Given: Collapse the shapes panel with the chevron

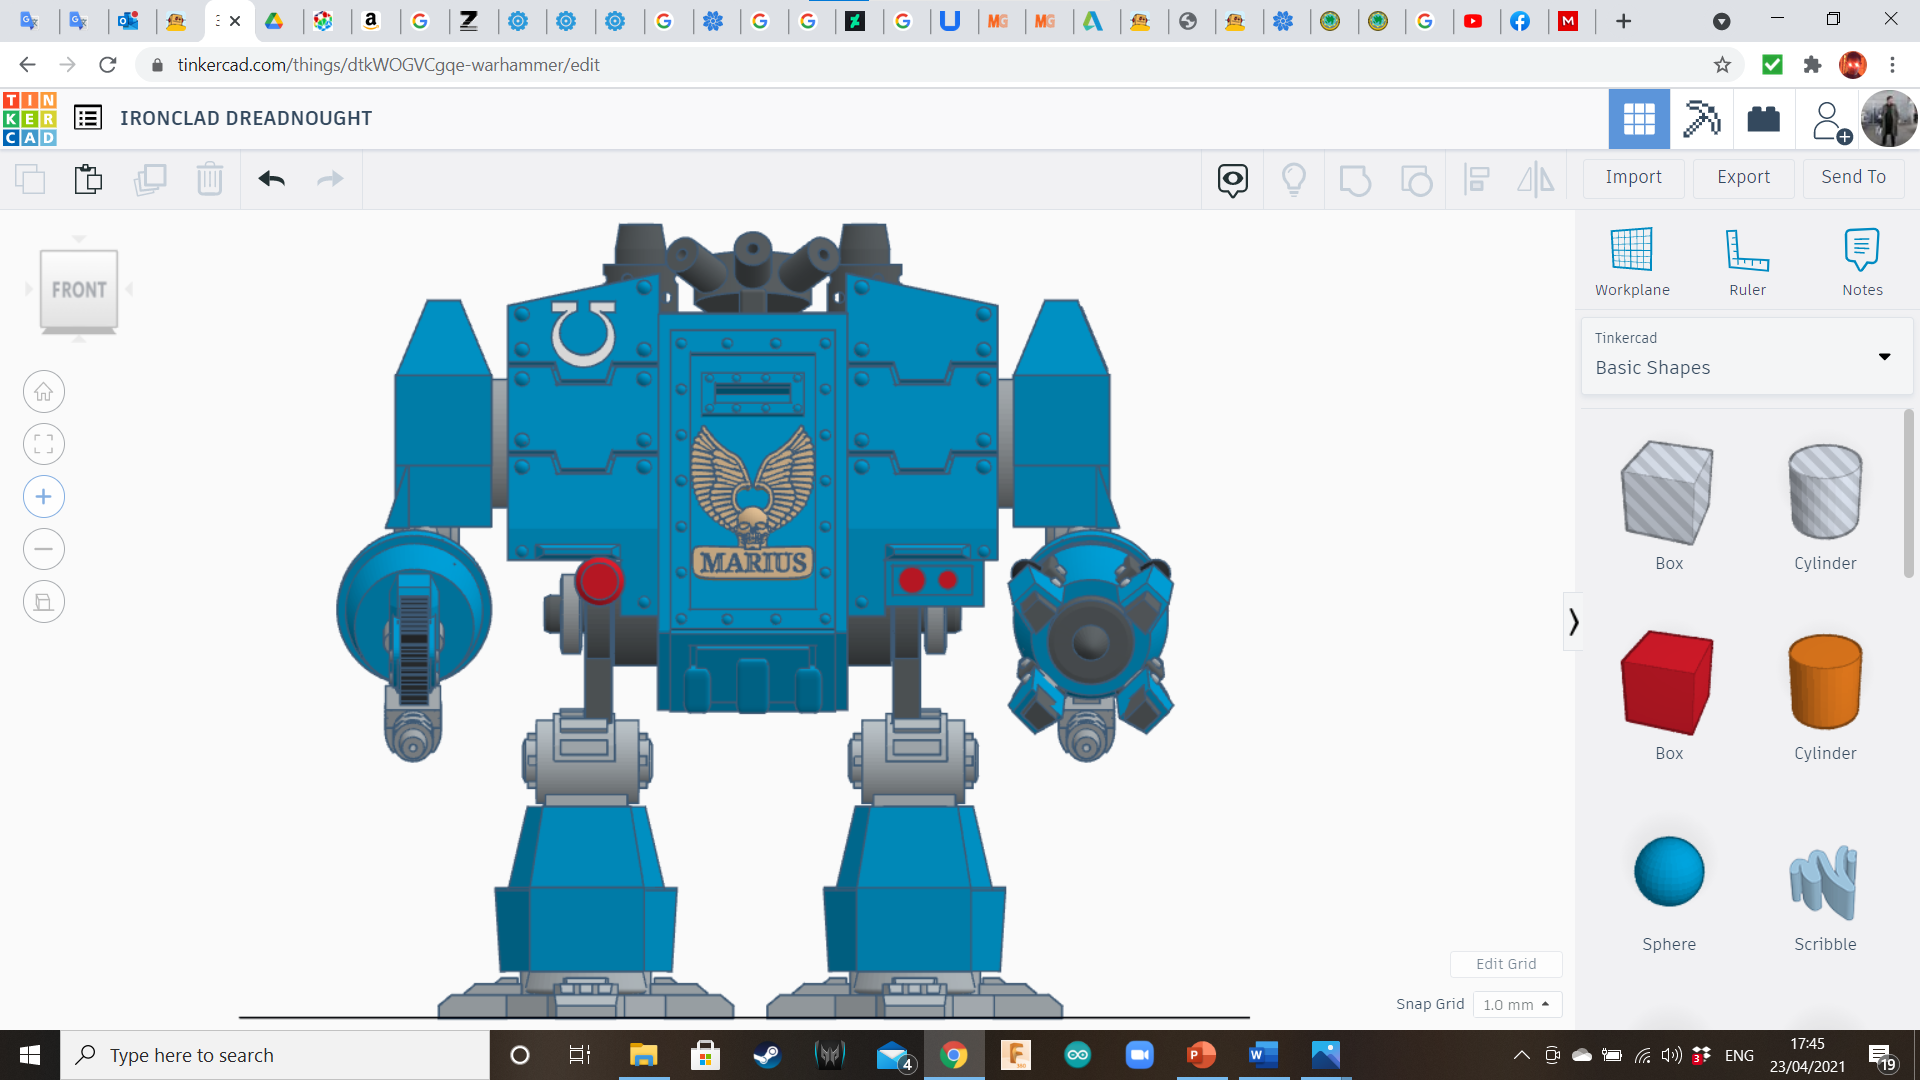Looking at the screenshot, I should coord(1573,621).
